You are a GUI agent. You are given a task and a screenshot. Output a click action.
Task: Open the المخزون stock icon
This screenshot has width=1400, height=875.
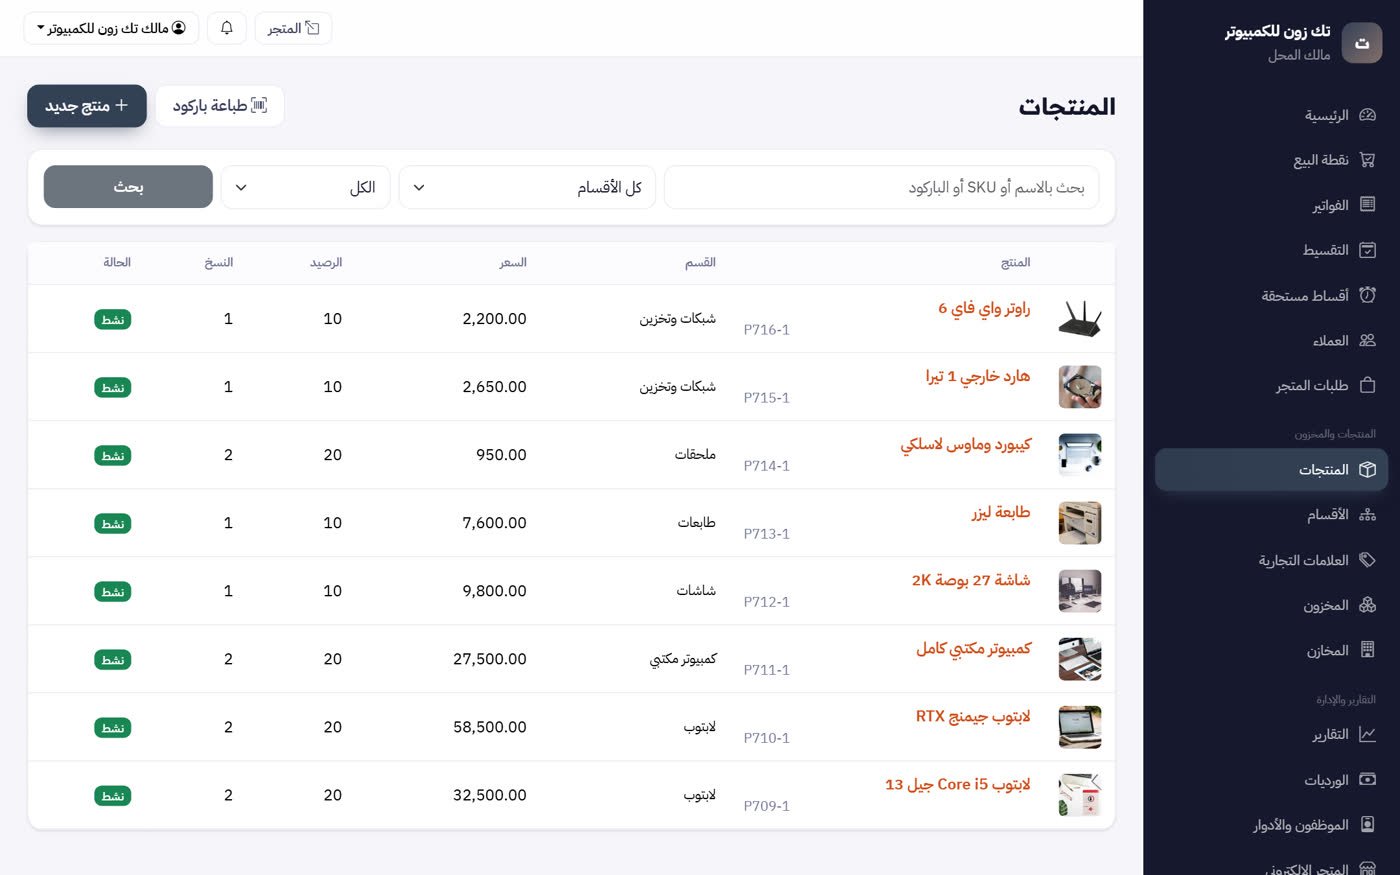[1367, 605]
